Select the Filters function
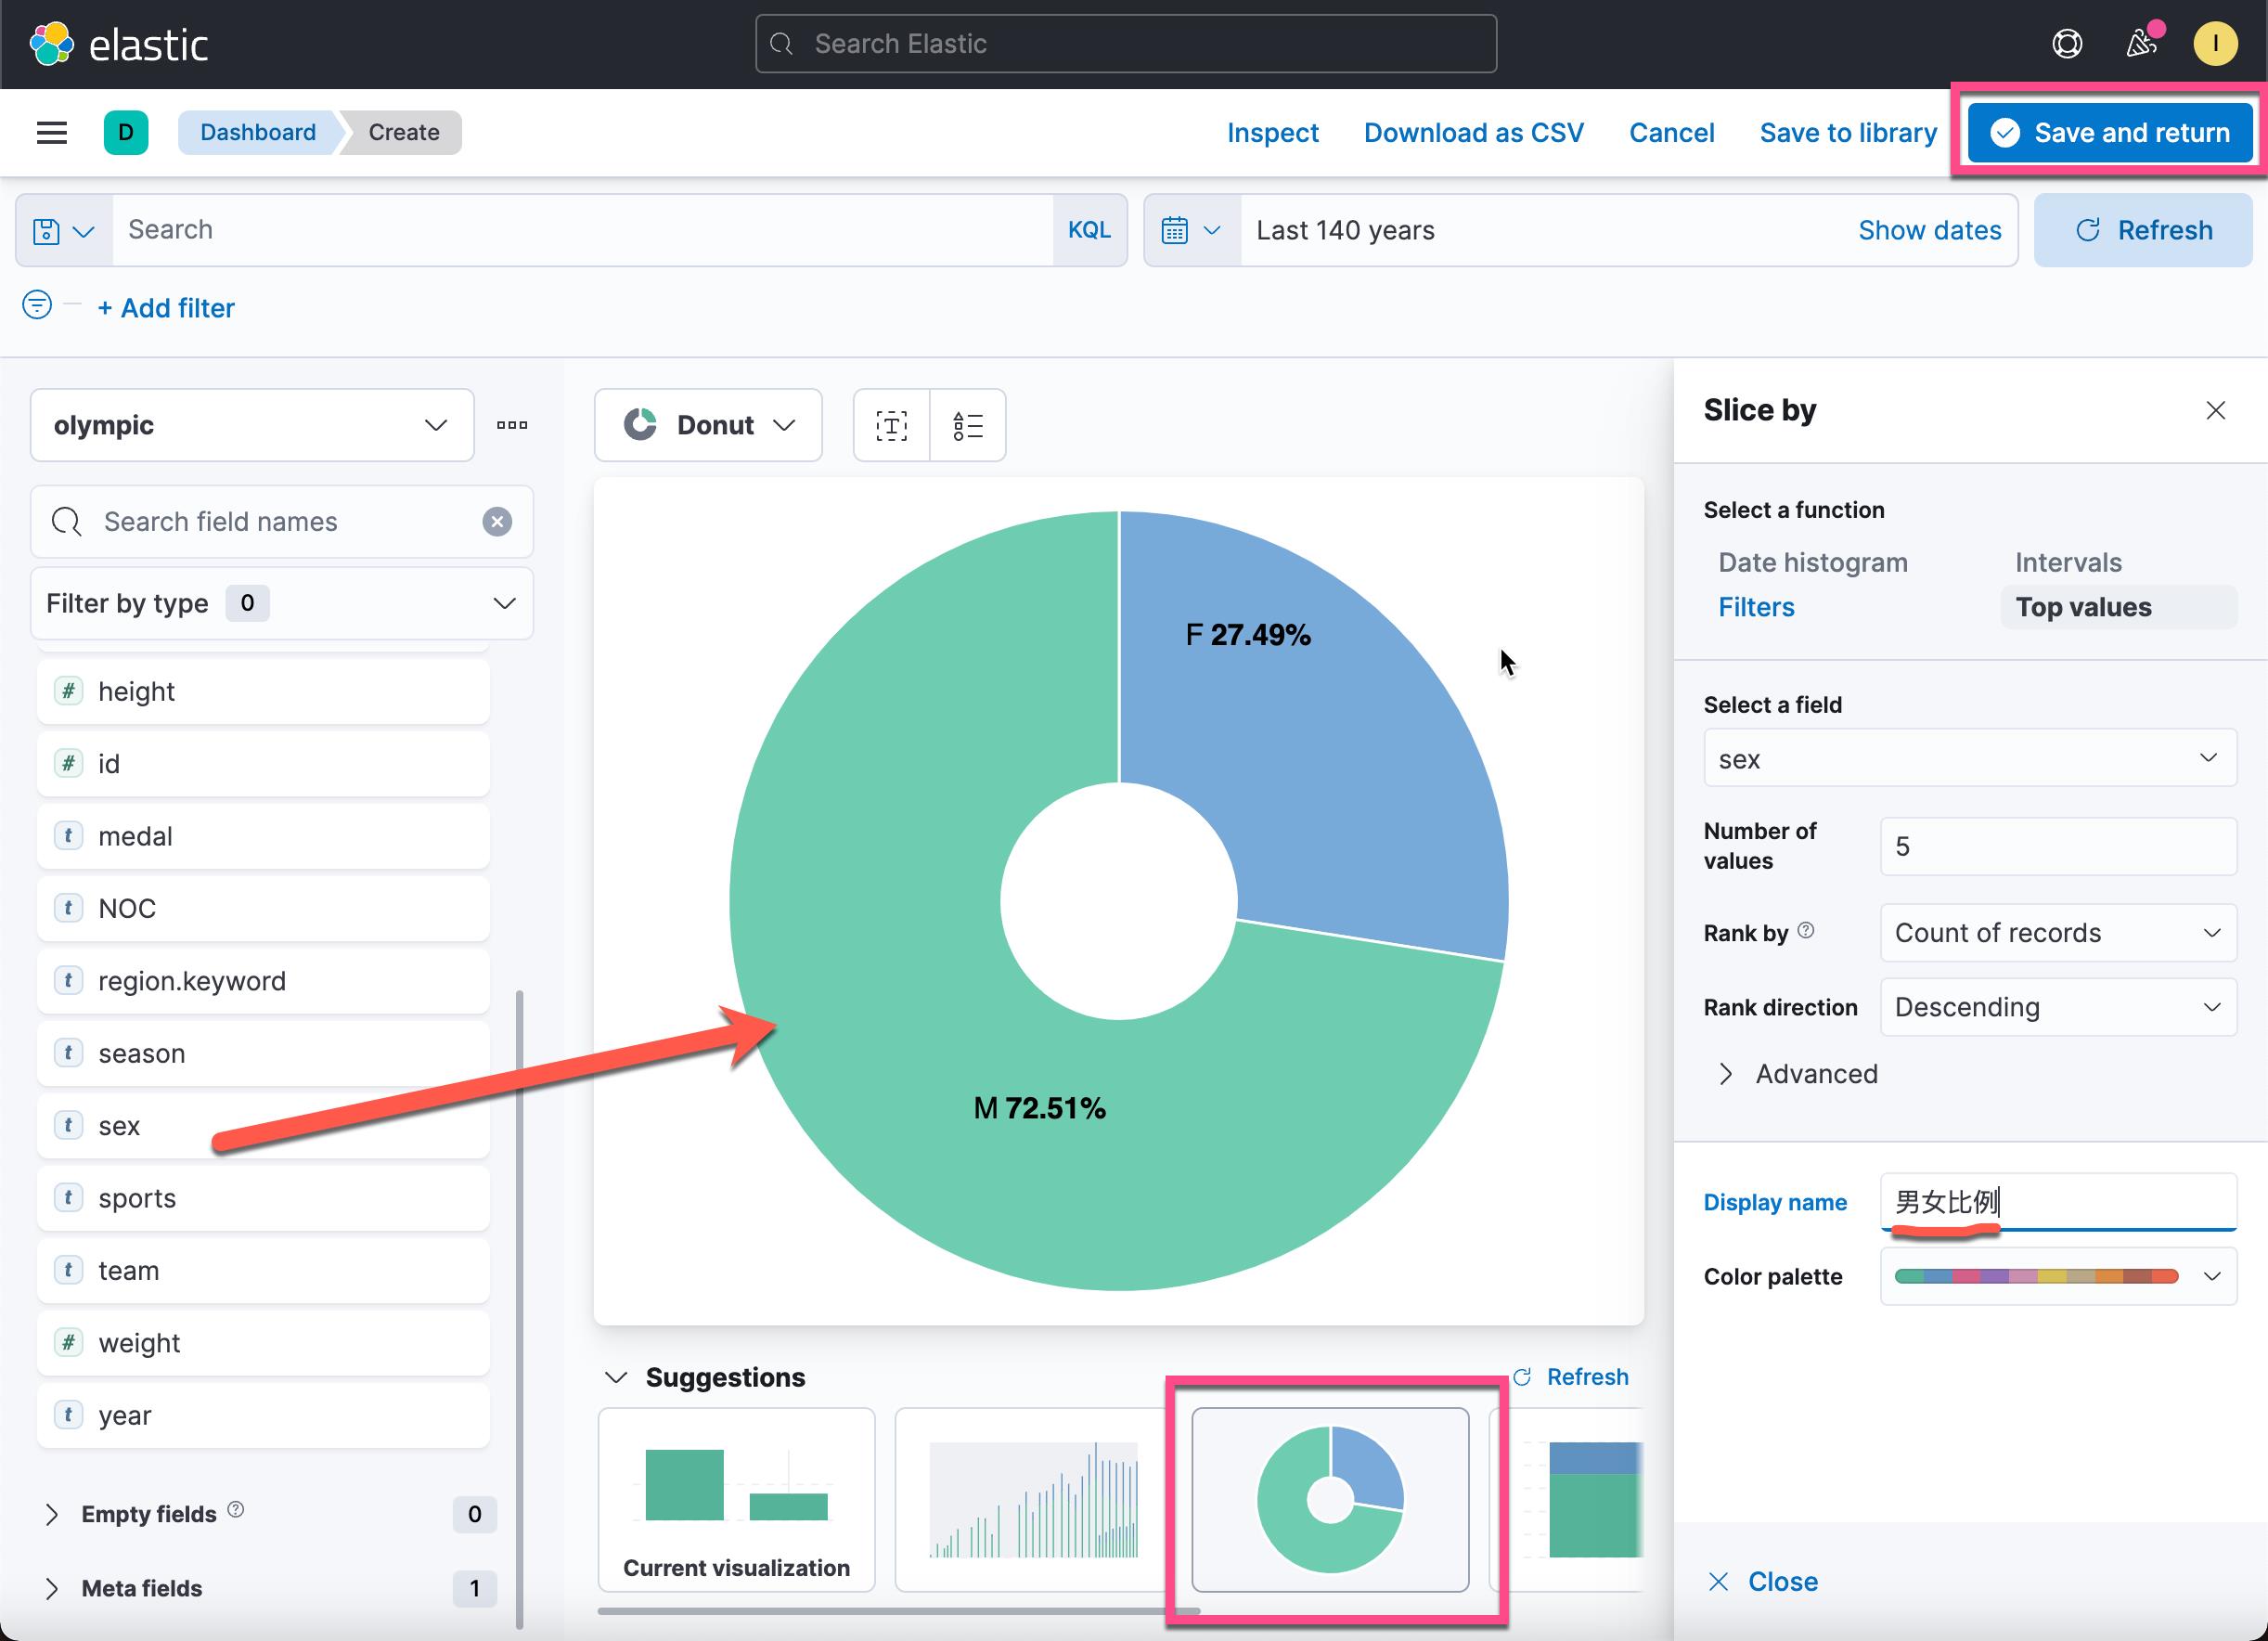Viewport: 2268px width, 1641px height. (x=1756, y=607)
